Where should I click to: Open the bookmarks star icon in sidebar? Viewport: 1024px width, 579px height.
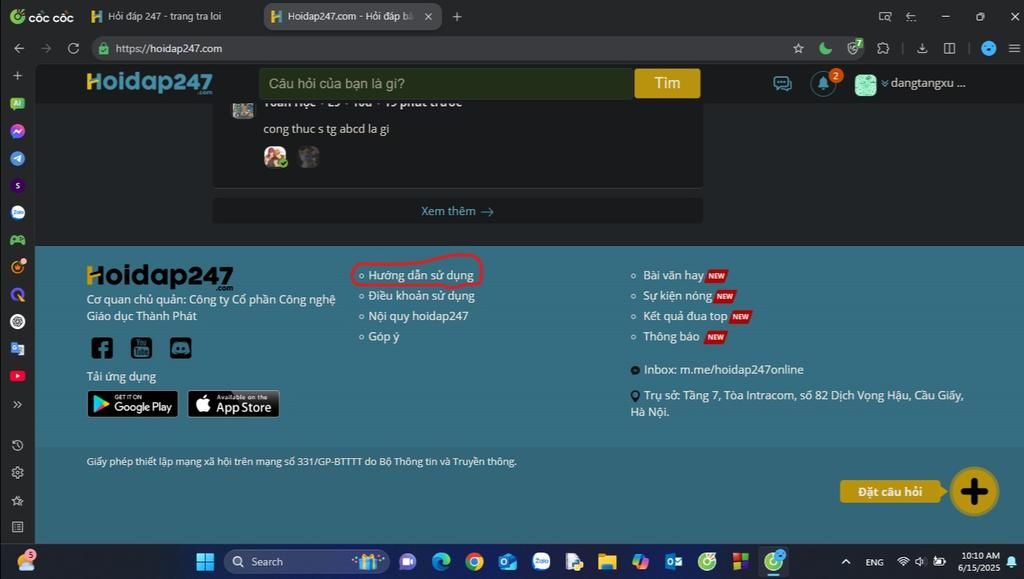(18, 501)
